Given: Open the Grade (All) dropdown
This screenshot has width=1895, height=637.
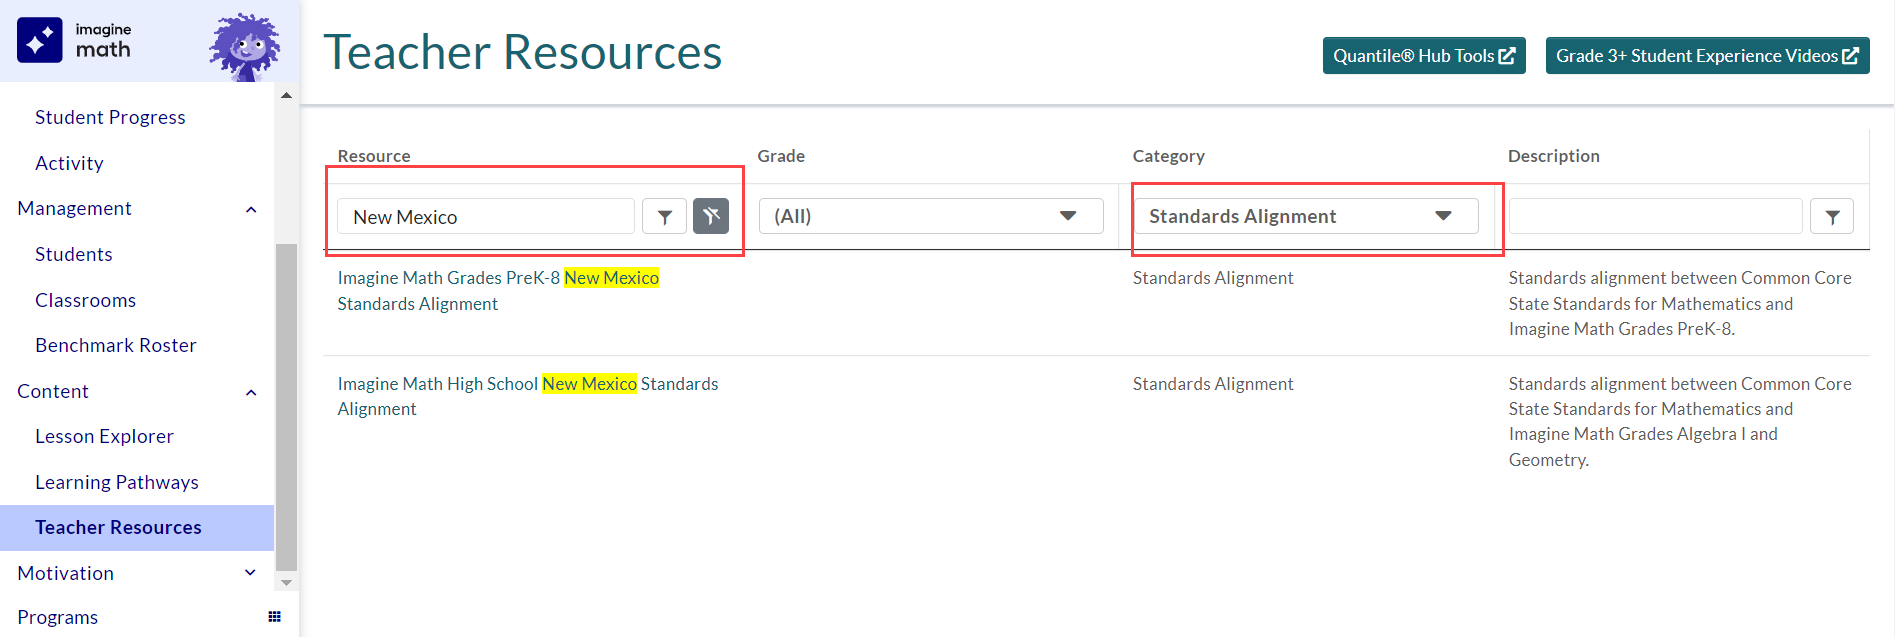Looking at the screenshot, I should pyautogui.click(x=930, y=216).
